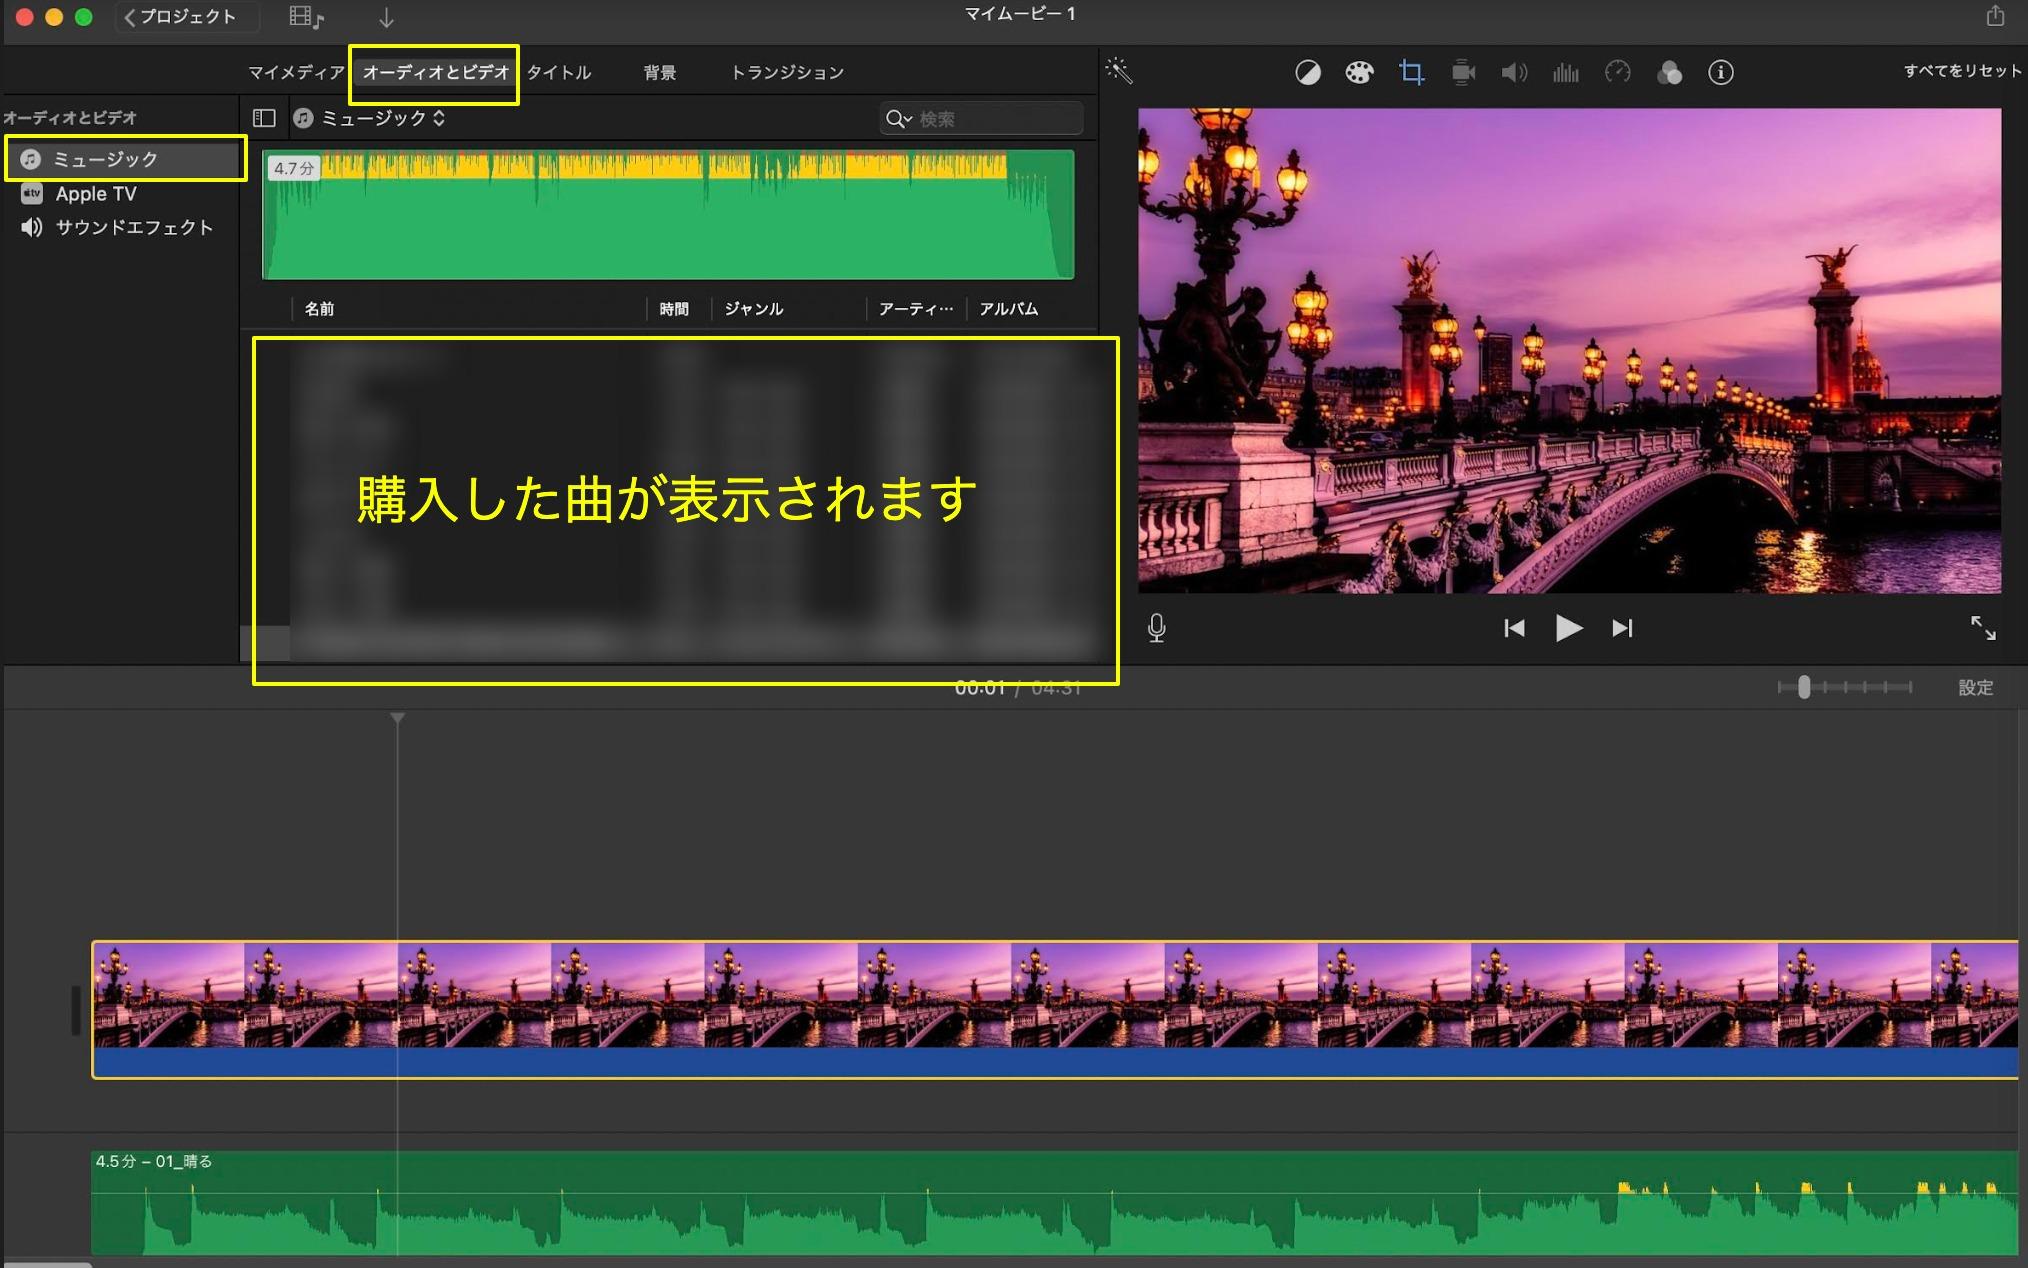
Task: Click the Paris bridge preview viewer
Action: pyautogui.click(x=1569, y=350)
